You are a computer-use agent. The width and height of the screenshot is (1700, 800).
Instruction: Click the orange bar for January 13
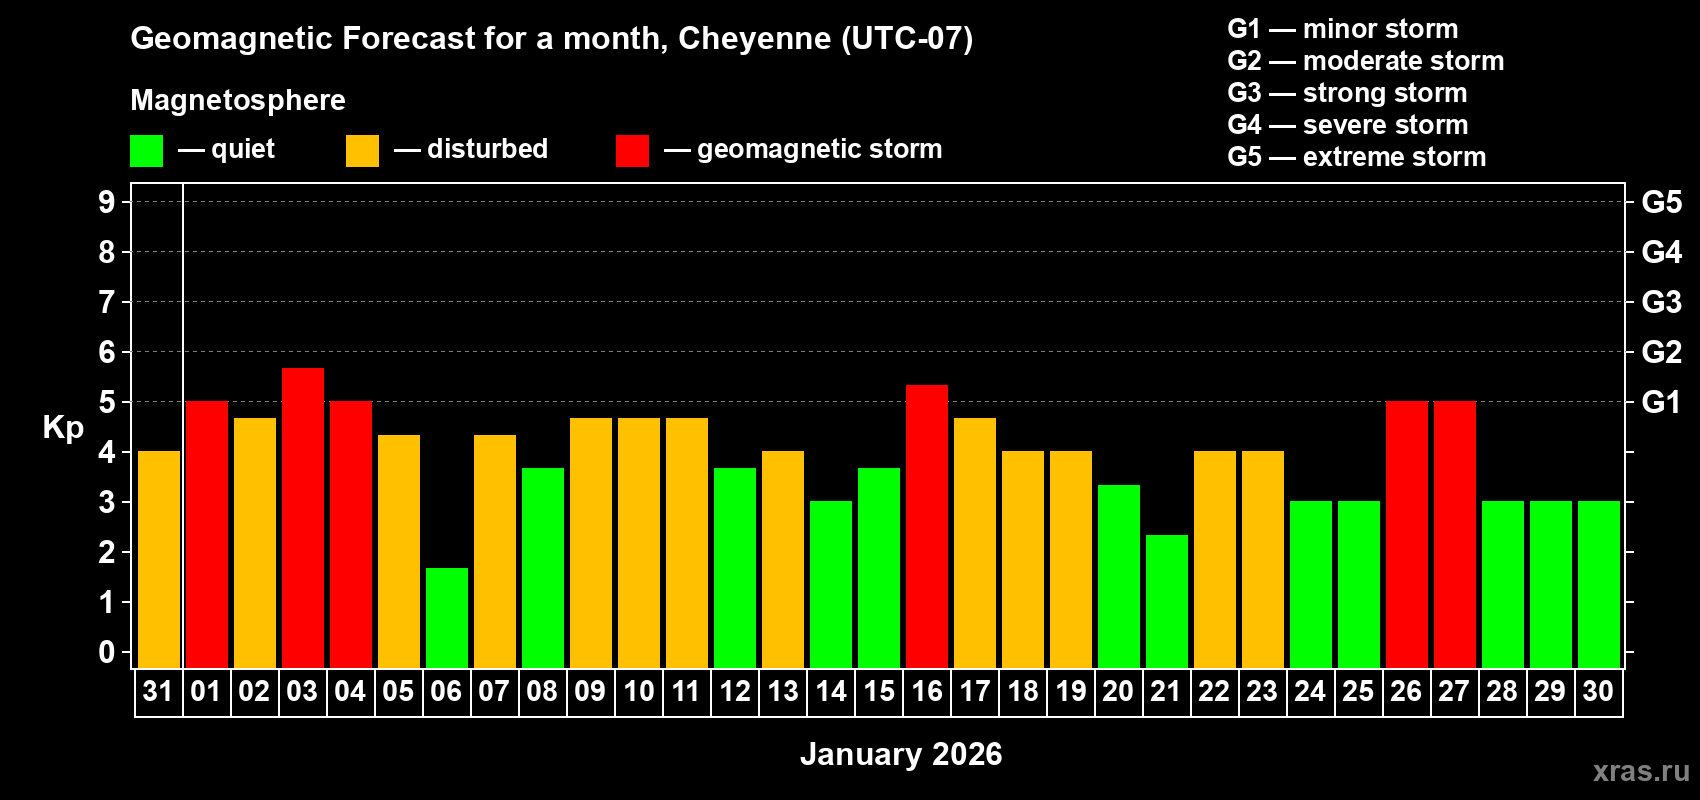pos(783,559)
